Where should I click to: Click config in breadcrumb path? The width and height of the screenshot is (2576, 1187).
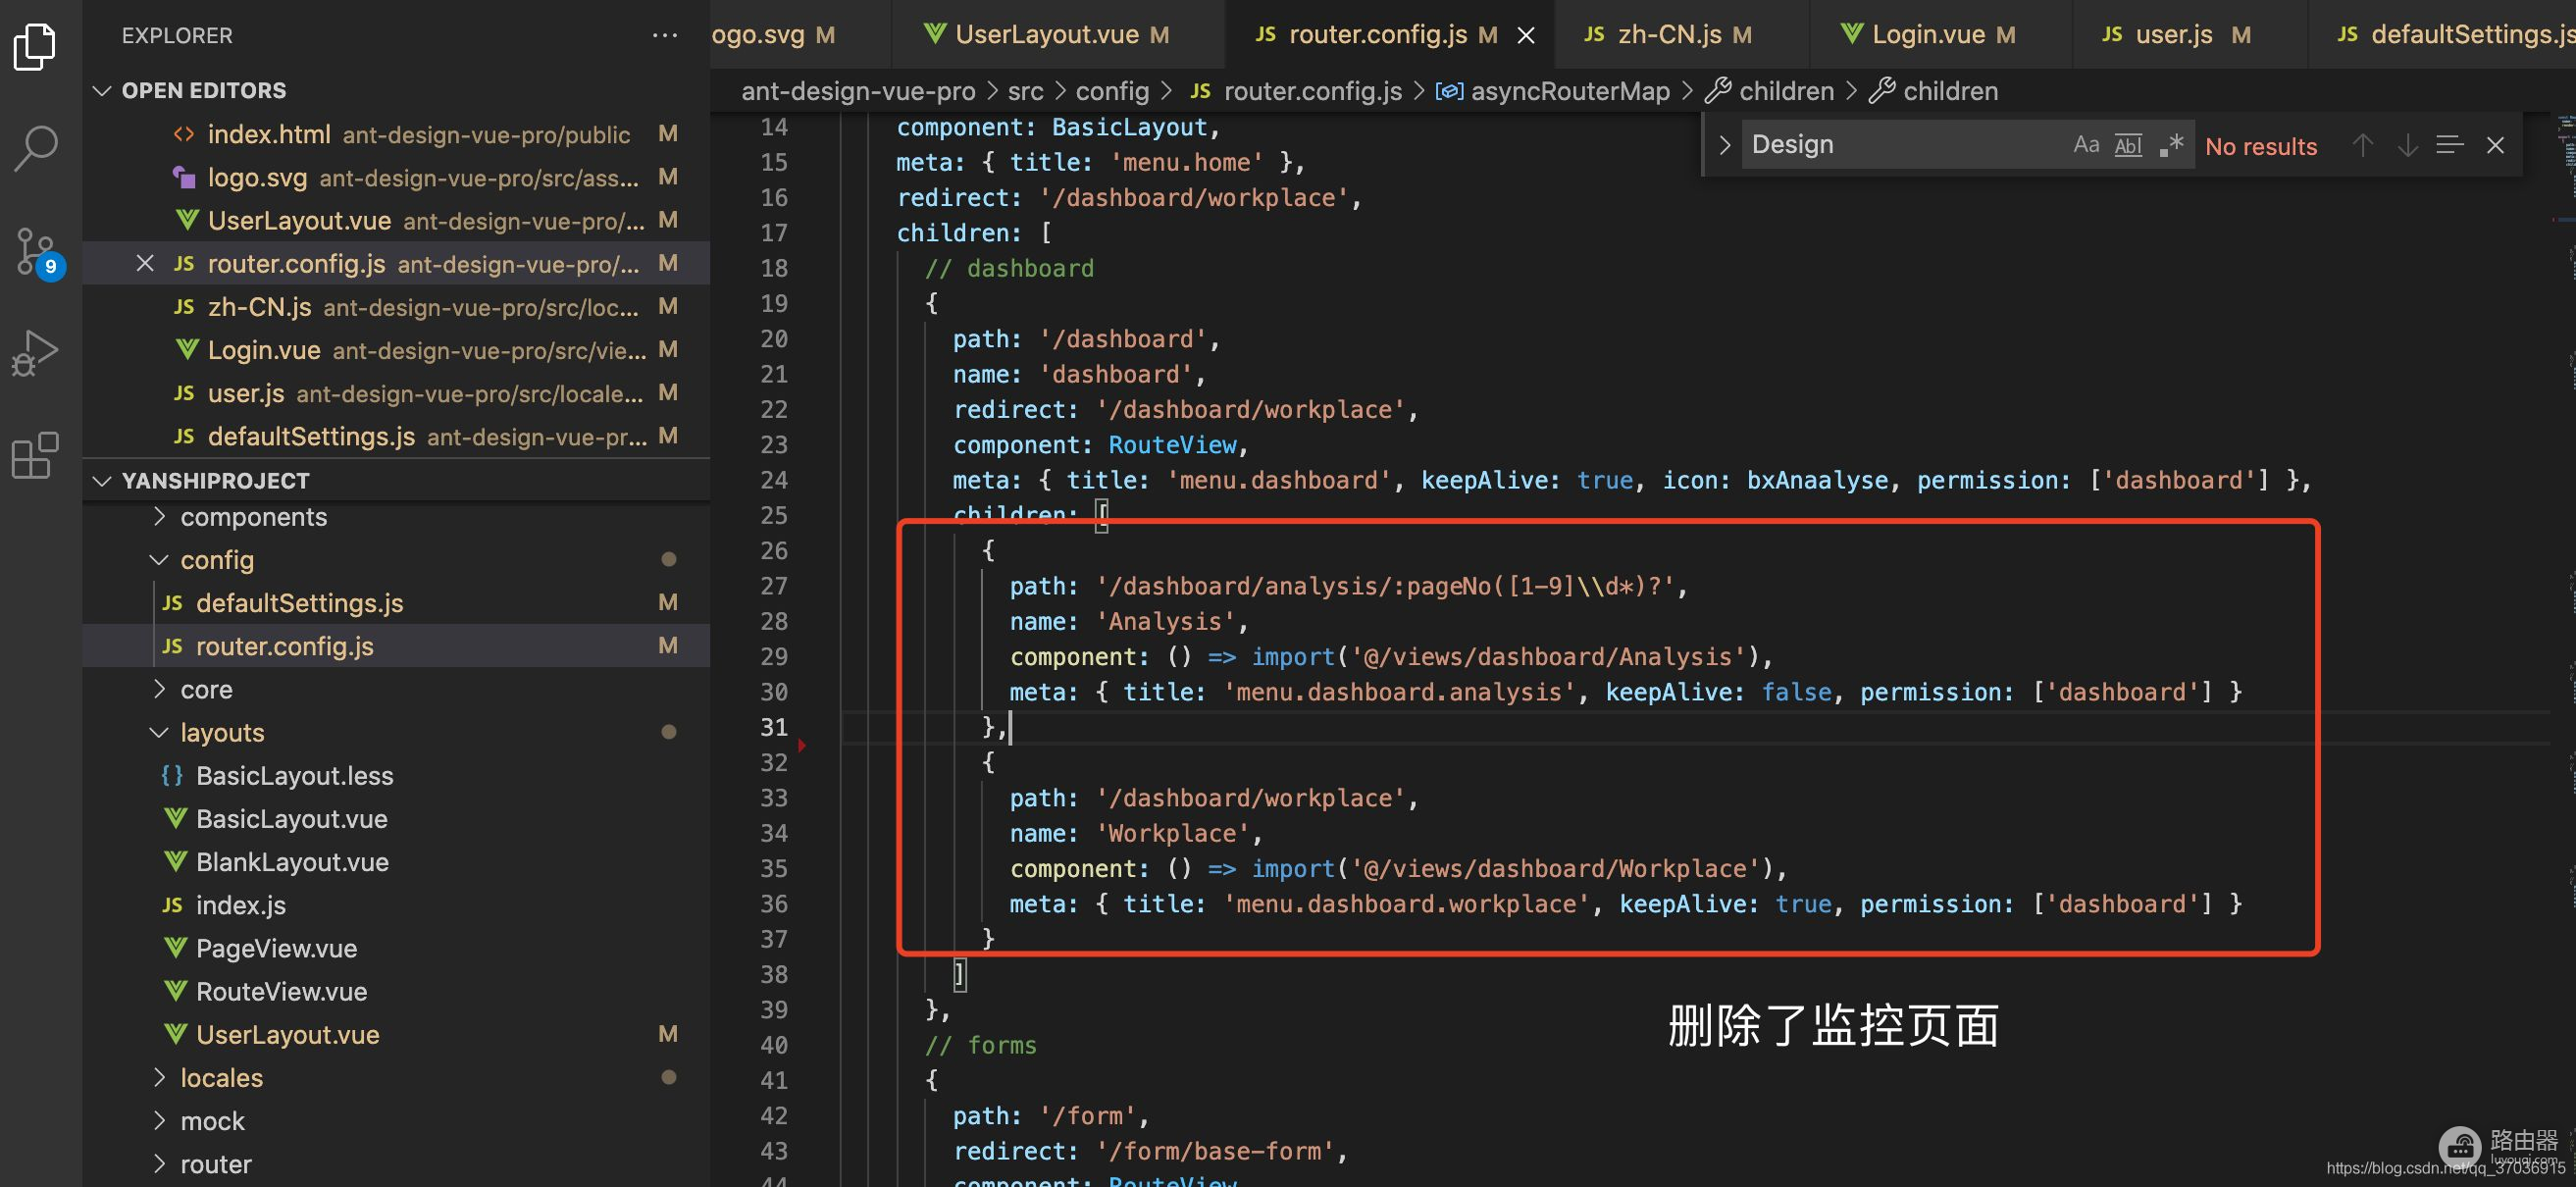[1112, 91]
